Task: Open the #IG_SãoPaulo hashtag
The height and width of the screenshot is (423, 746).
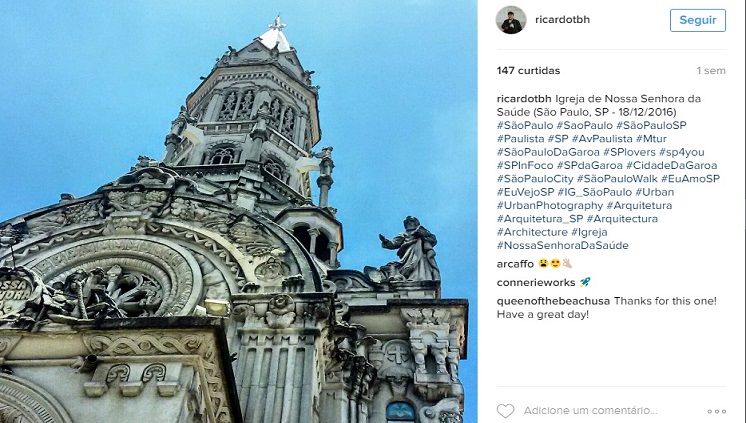Action: click(x=595, y=192)
